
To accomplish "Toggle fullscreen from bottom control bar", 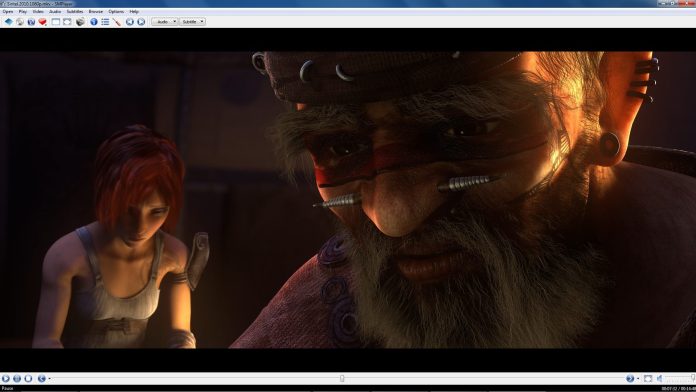I will pos(648,378).
